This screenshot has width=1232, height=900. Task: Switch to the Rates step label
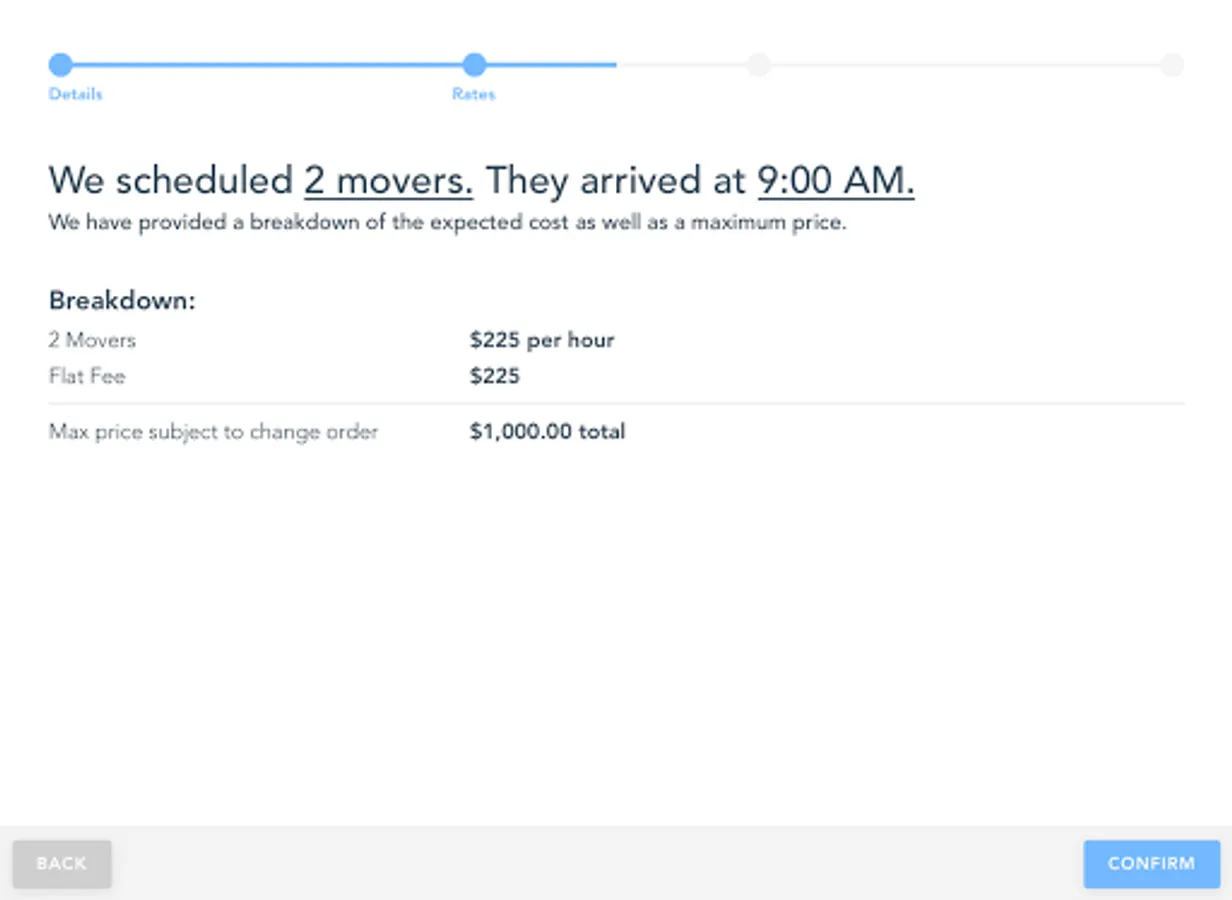pos(474,94)
